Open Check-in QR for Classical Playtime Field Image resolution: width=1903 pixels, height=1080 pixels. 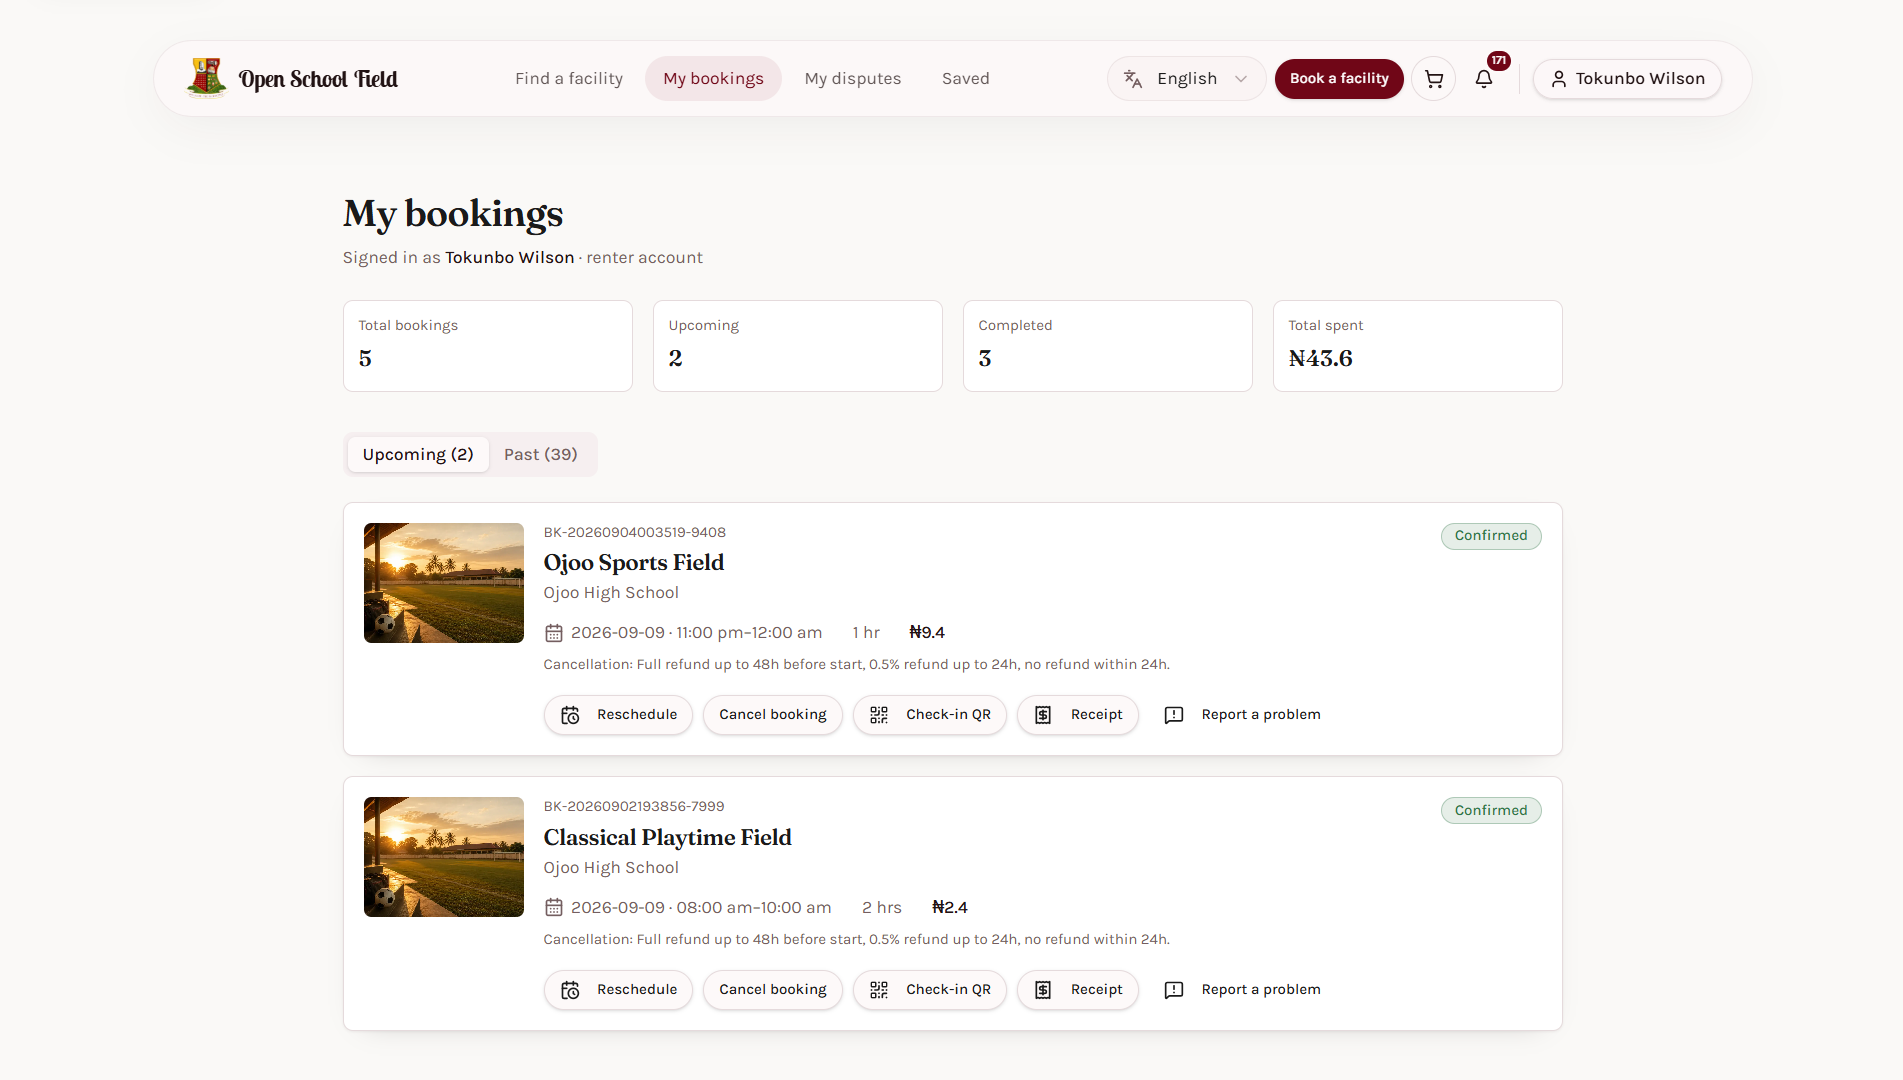[x=930, y=990]
